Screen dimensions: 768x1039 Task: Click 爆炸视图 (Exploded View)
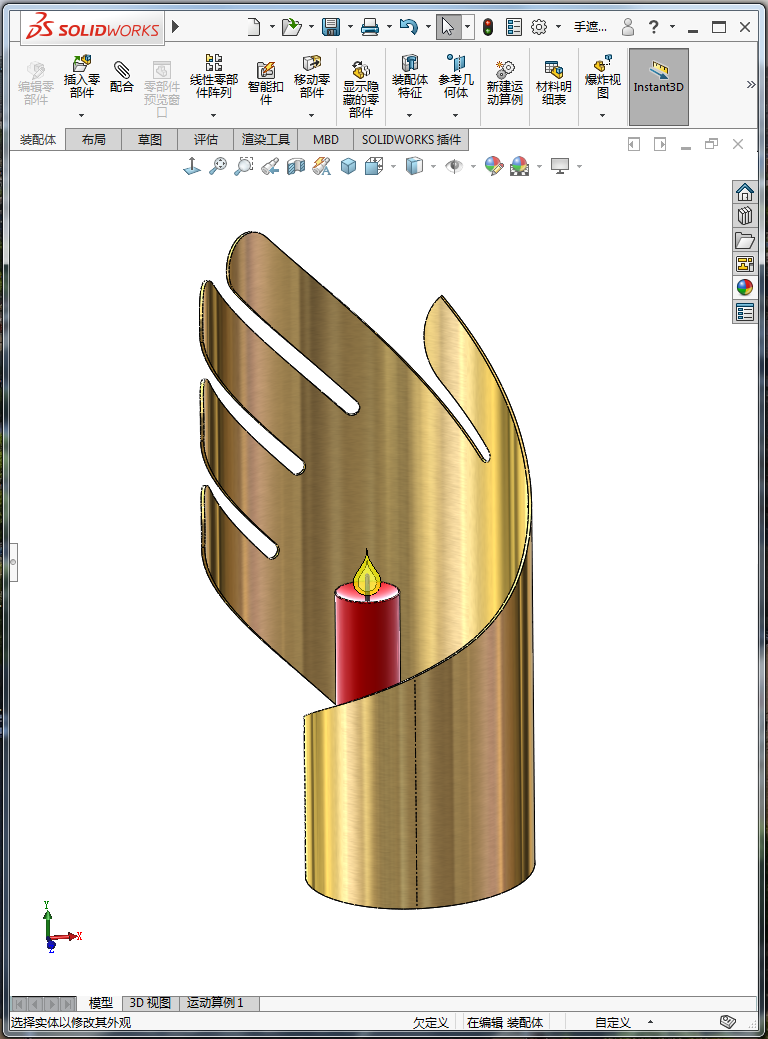coord(602,78)
